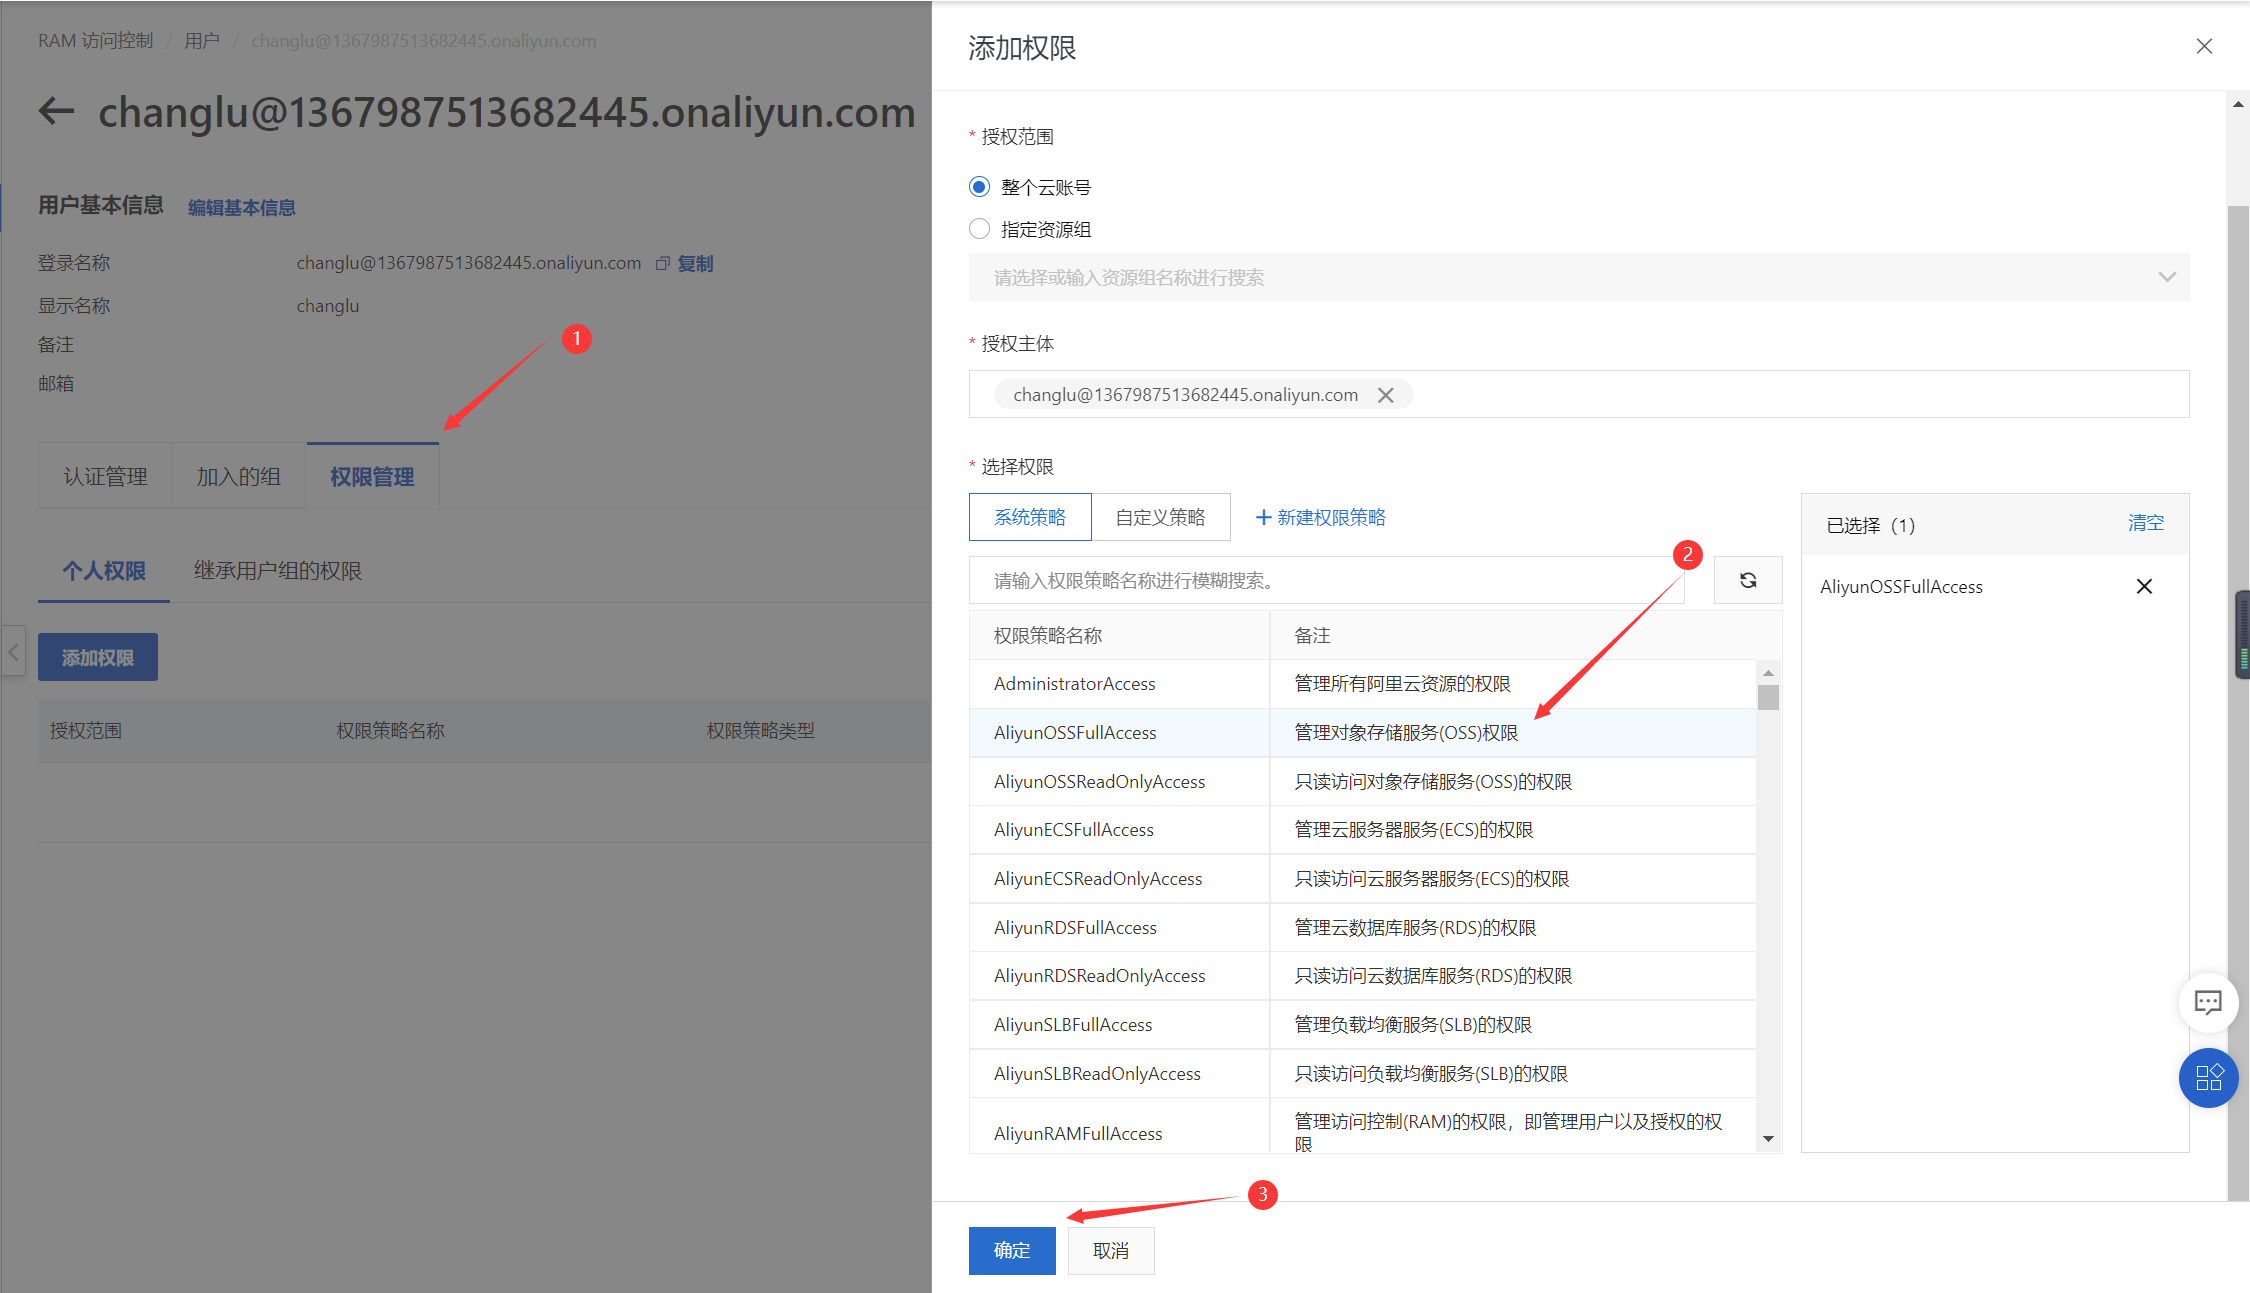The height and width of the screenshot is (1293, 2250).
Task: Click the app grid icon bottom right
Action: [x=2208, y=1078]
